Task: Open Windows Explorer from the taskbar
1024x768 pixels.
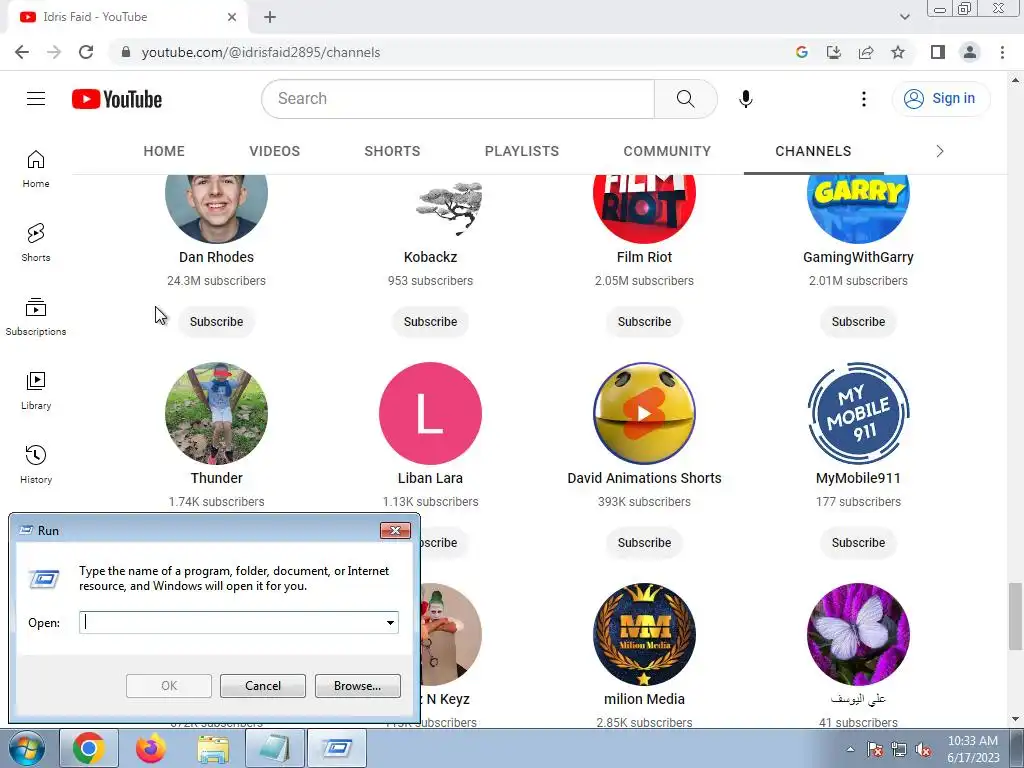Action: (213, 748)
